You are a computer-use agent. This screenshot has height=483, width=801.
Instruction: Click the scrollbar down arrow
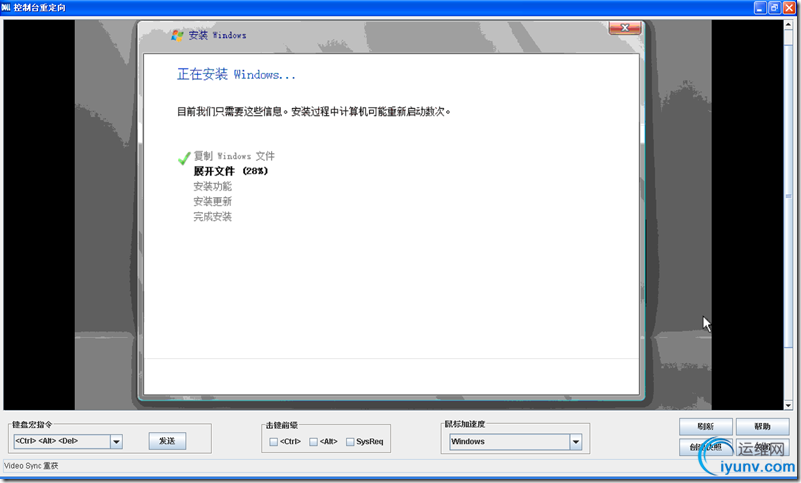pyautogui.click(x=788, y=405)
